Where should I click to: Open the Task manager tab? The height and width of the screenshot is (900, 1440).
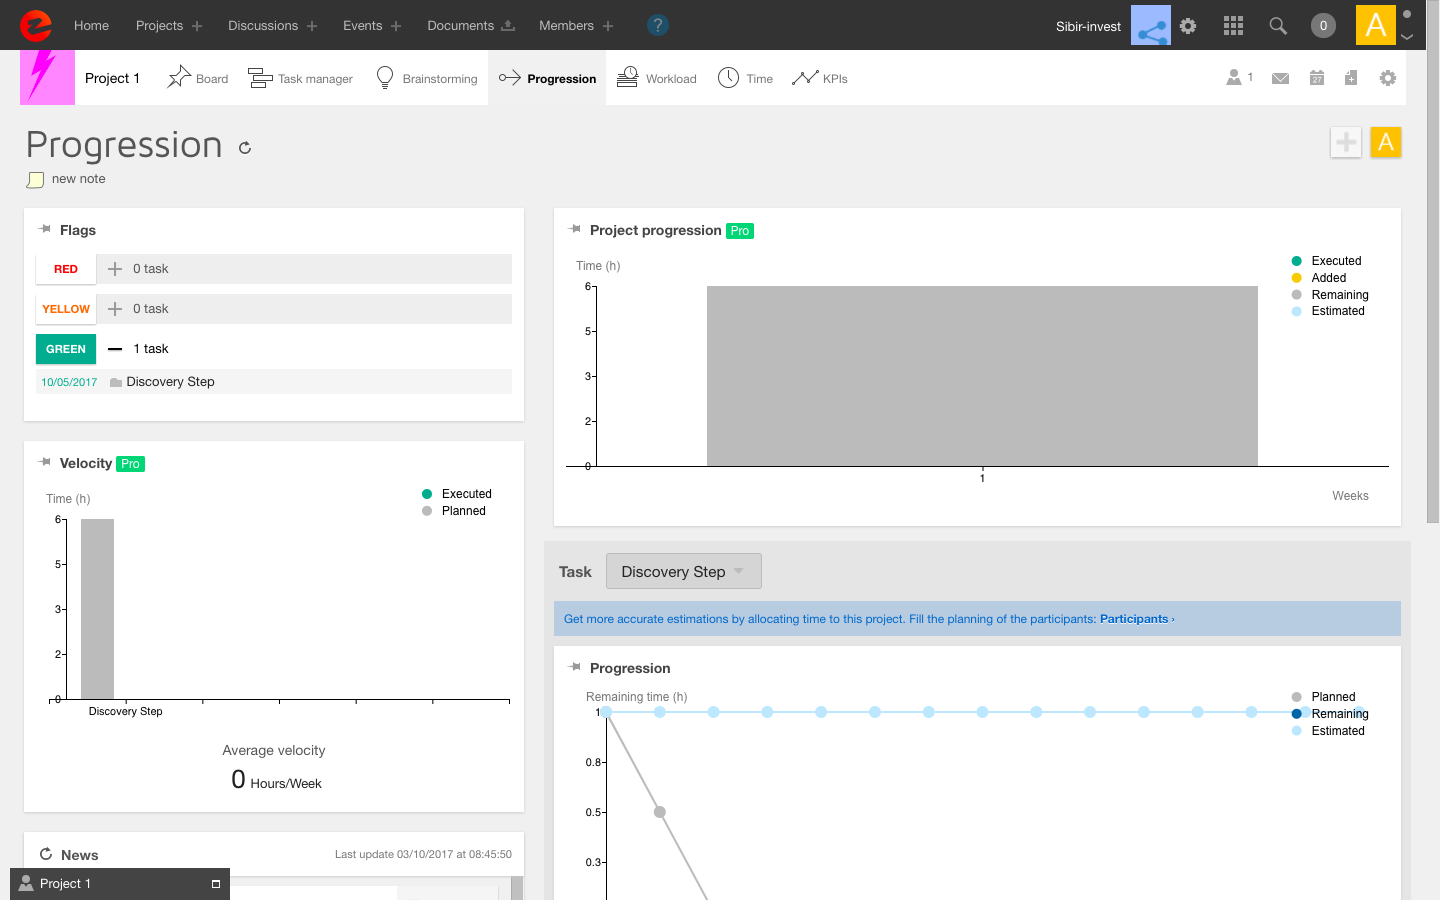[301, 79]
